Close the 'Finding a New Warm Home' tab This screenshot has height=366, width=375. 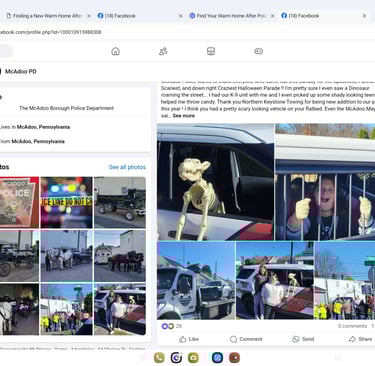pyautogui.click(x=89, y=16)
